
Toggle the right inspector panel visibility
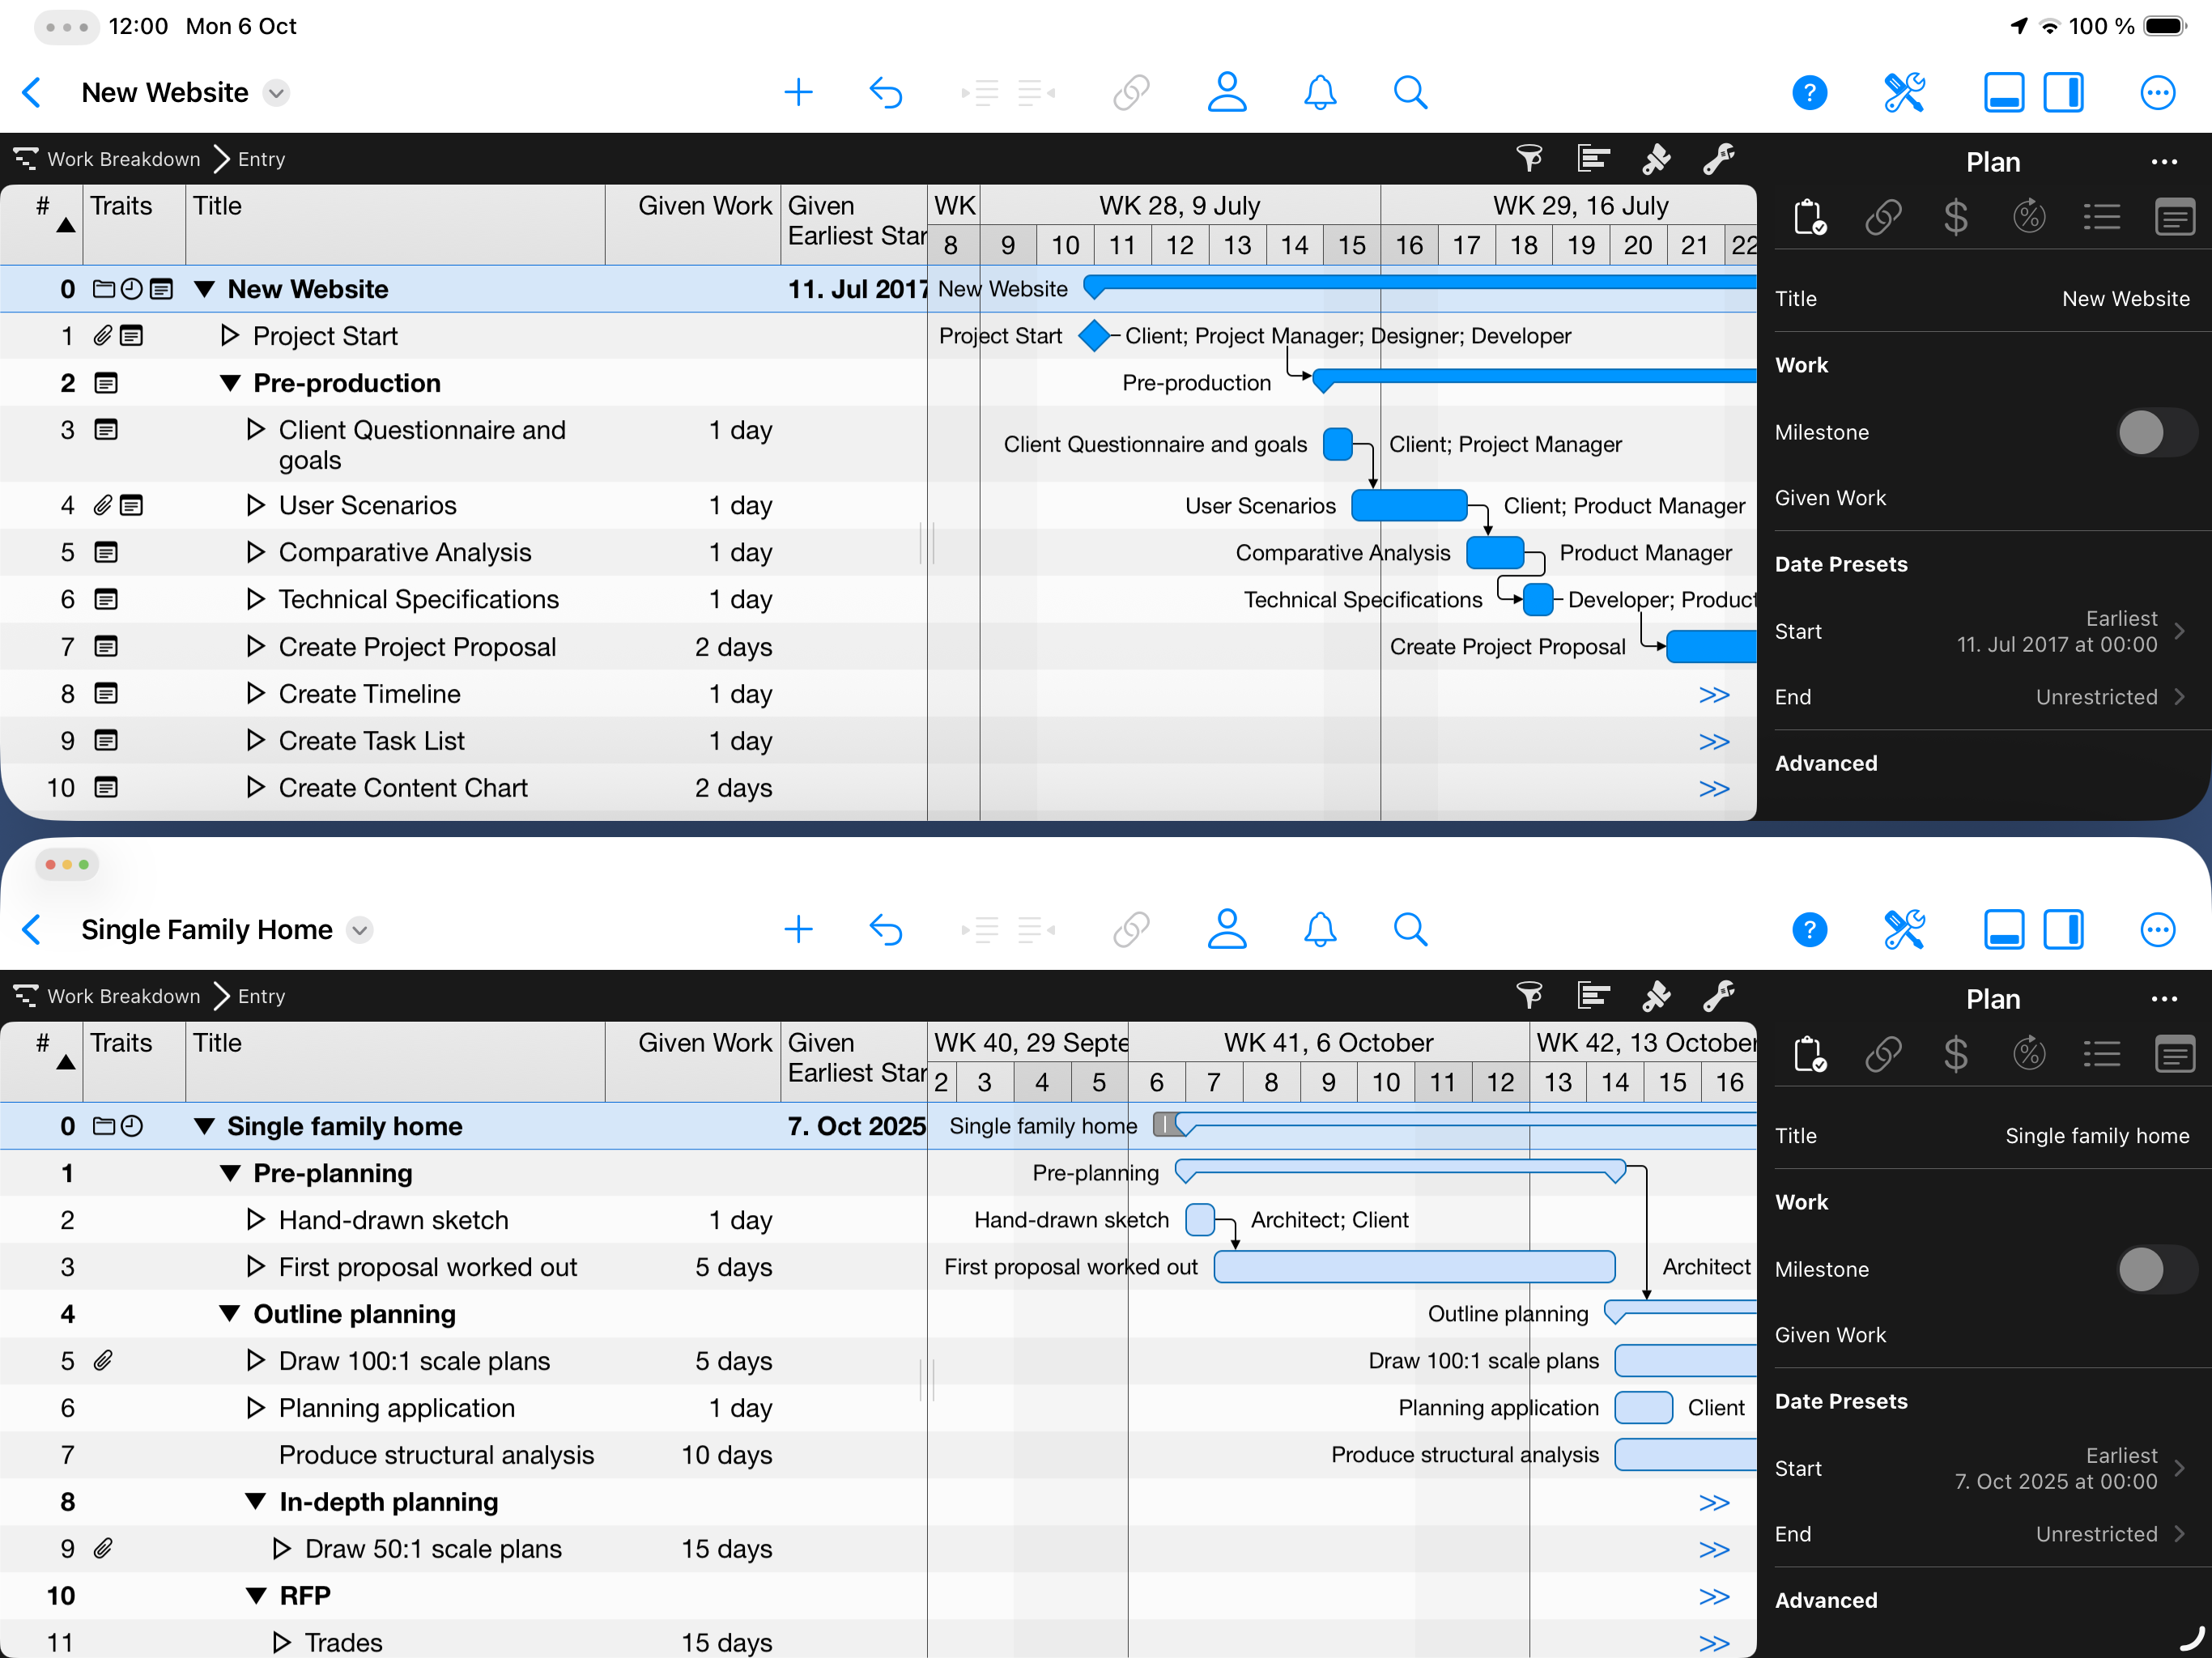click(x=2065, y=92)
